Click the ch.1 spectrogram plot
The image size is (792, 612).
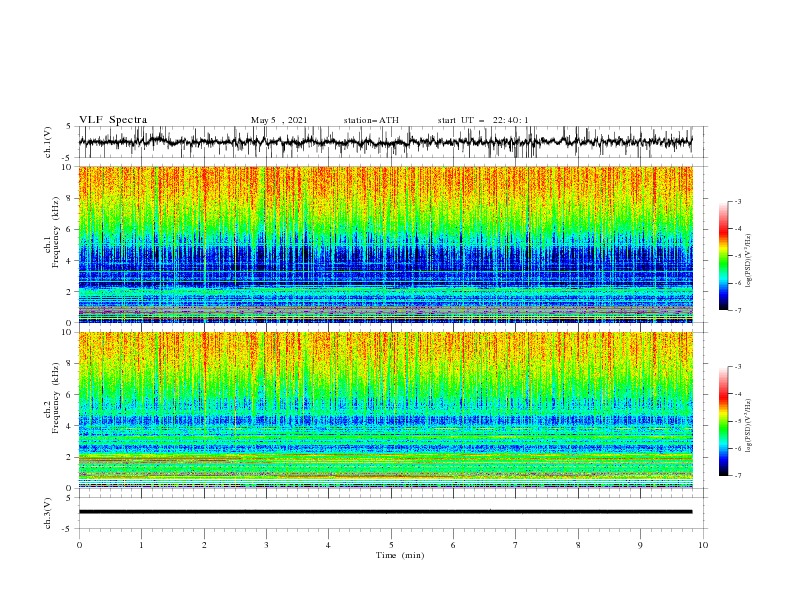coord(385,244)
